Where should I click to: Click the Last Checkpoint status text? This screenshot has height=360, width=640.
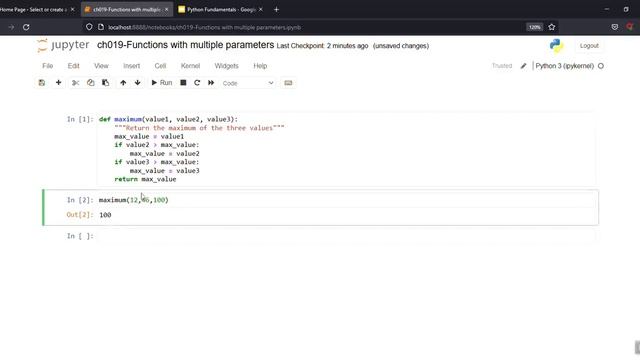322,46
